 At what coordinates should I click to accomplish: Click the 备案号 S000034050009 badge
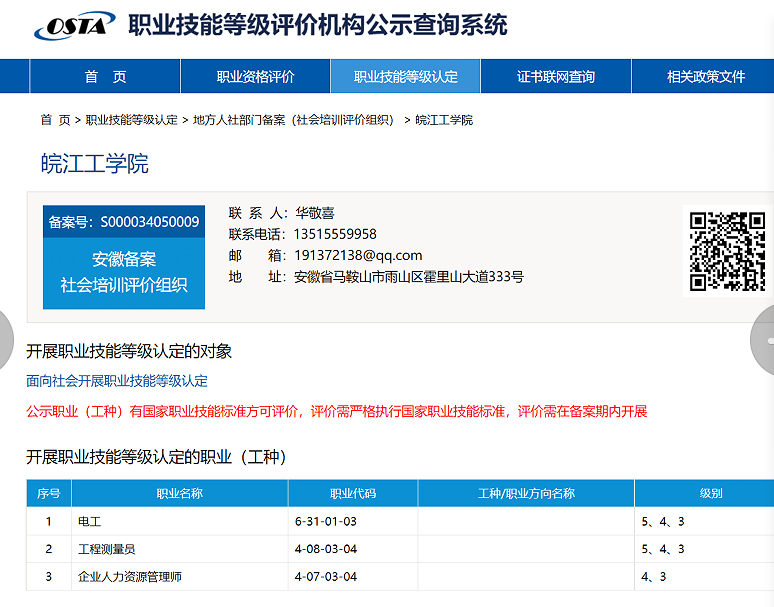point(124,222)
